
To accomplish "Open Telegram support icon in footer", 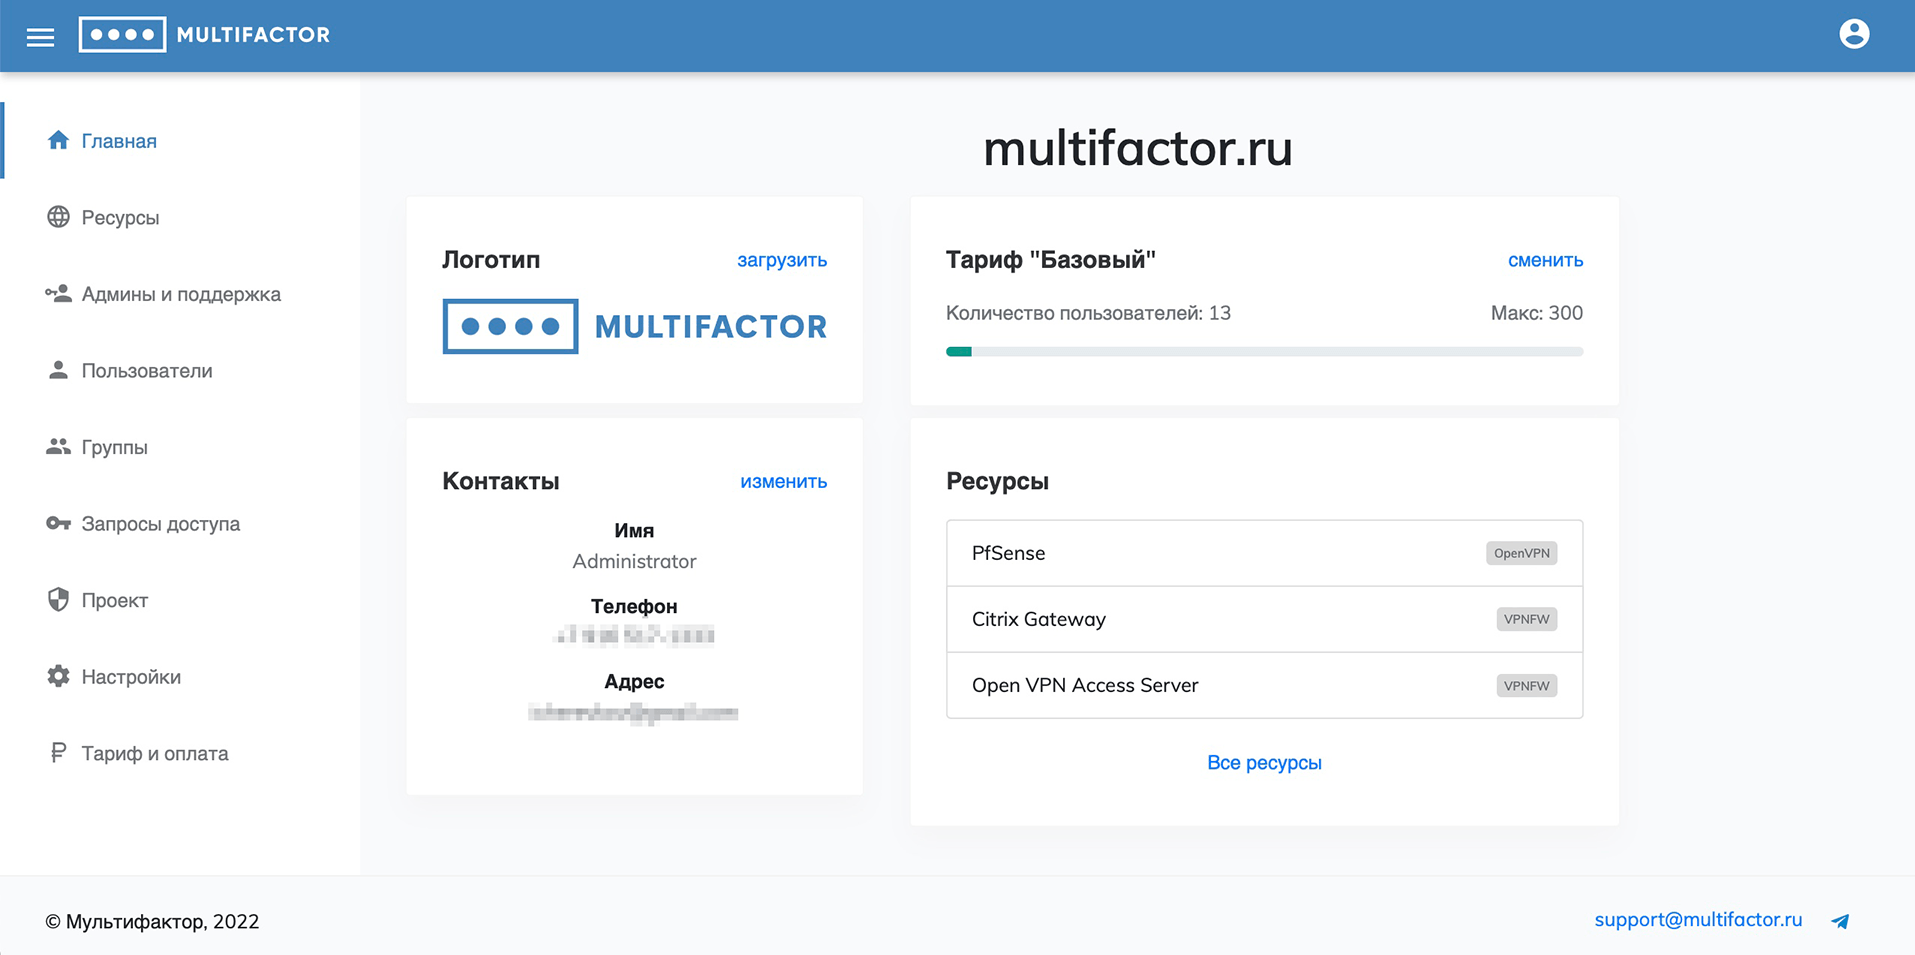I will 1840,921.
